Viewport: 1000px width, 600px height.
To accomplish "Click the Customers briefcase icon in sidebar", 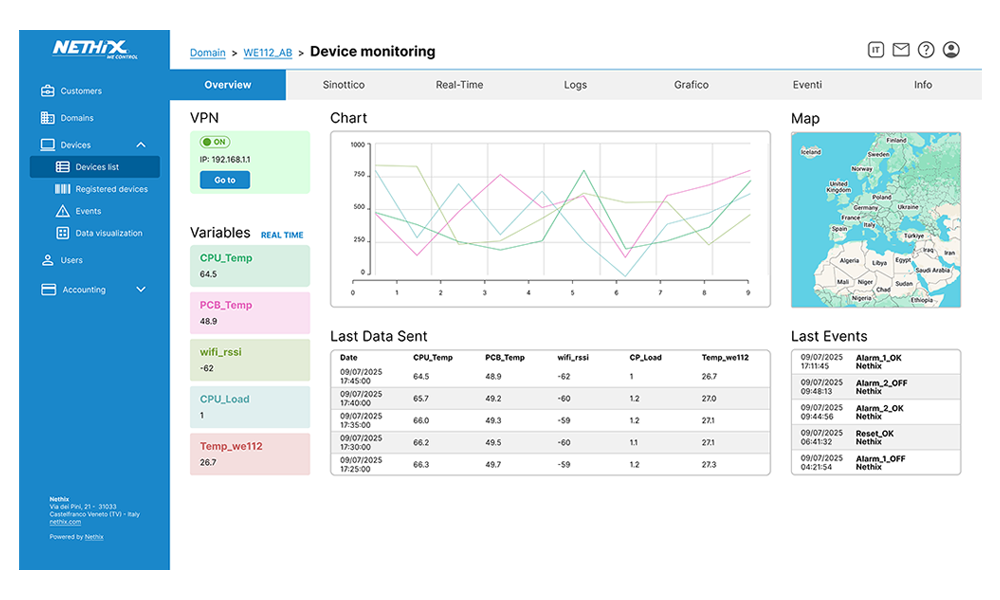I will (x=48, y=91).
